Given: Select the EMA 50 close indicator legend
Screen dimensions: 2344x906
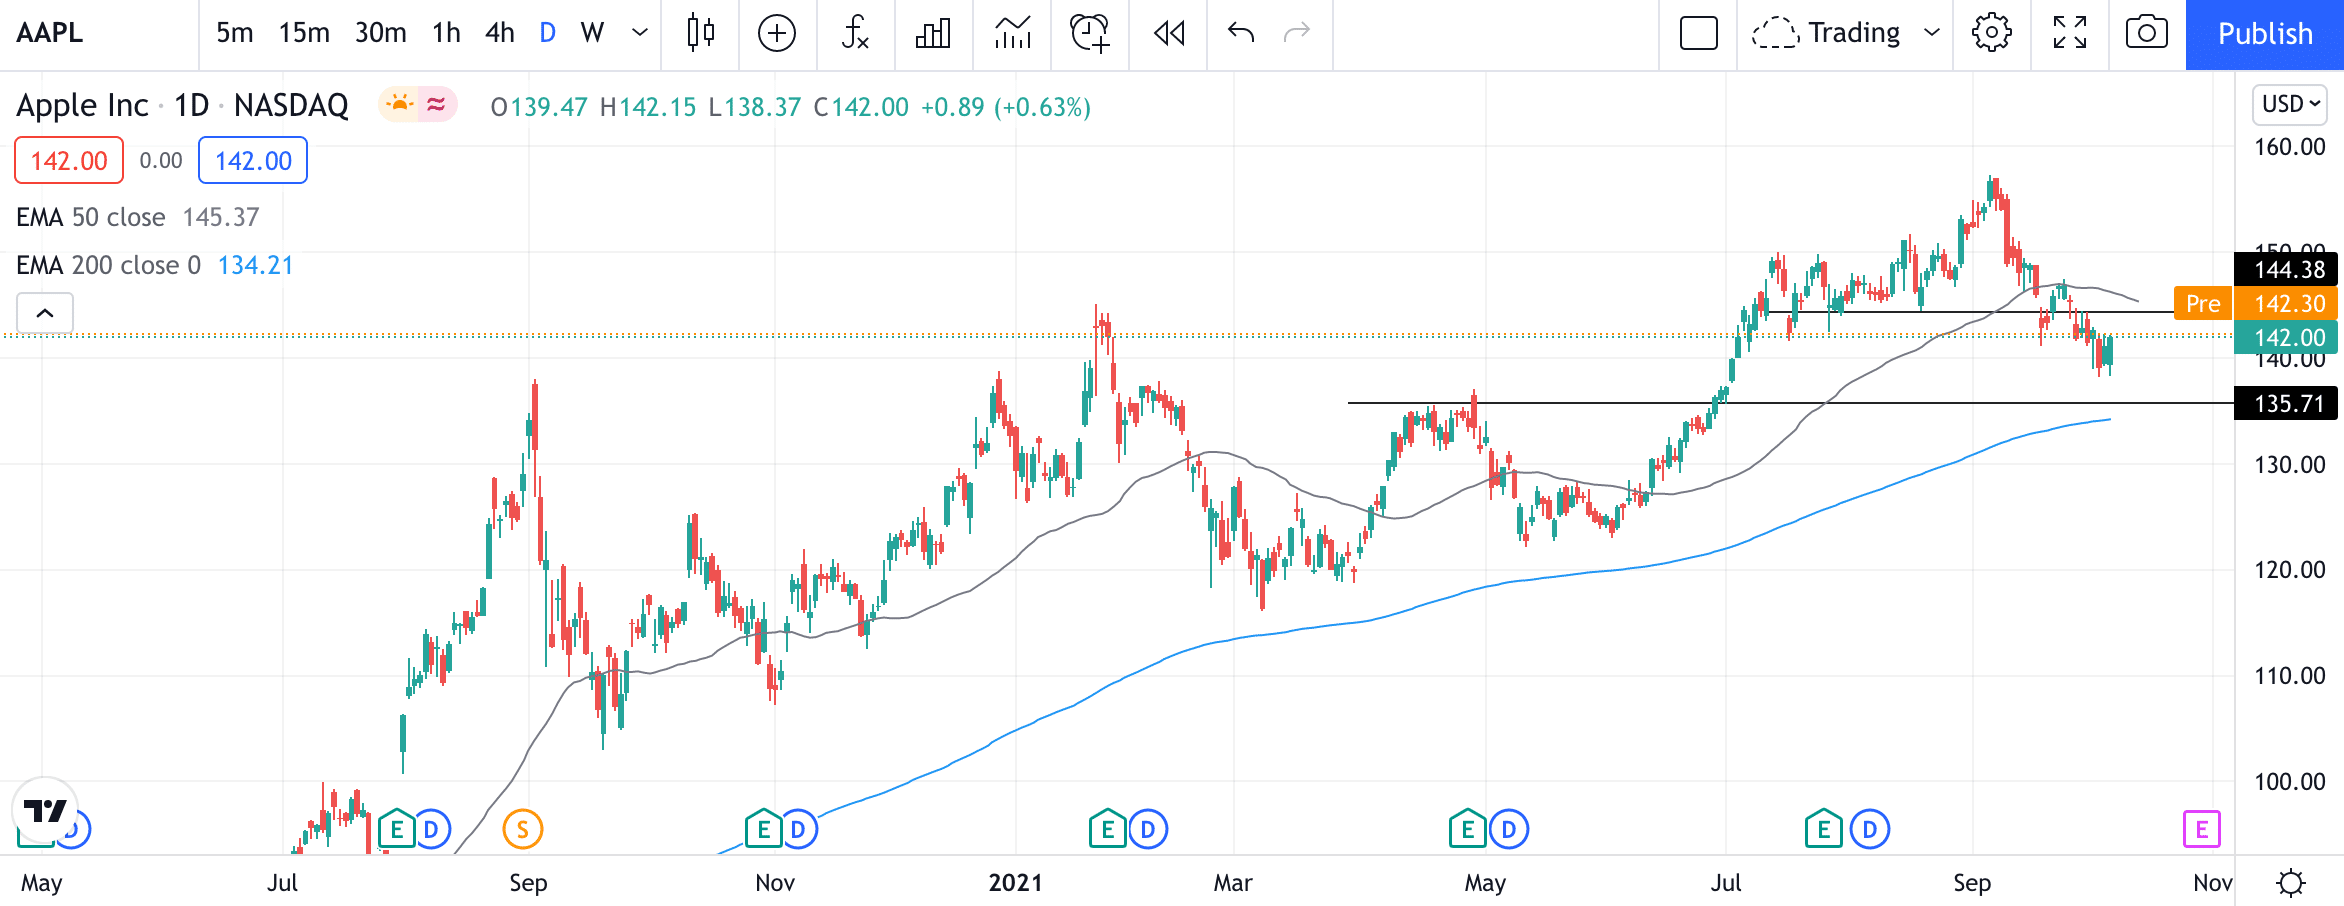Looking at the screenshot, I should tap(138, 217).
